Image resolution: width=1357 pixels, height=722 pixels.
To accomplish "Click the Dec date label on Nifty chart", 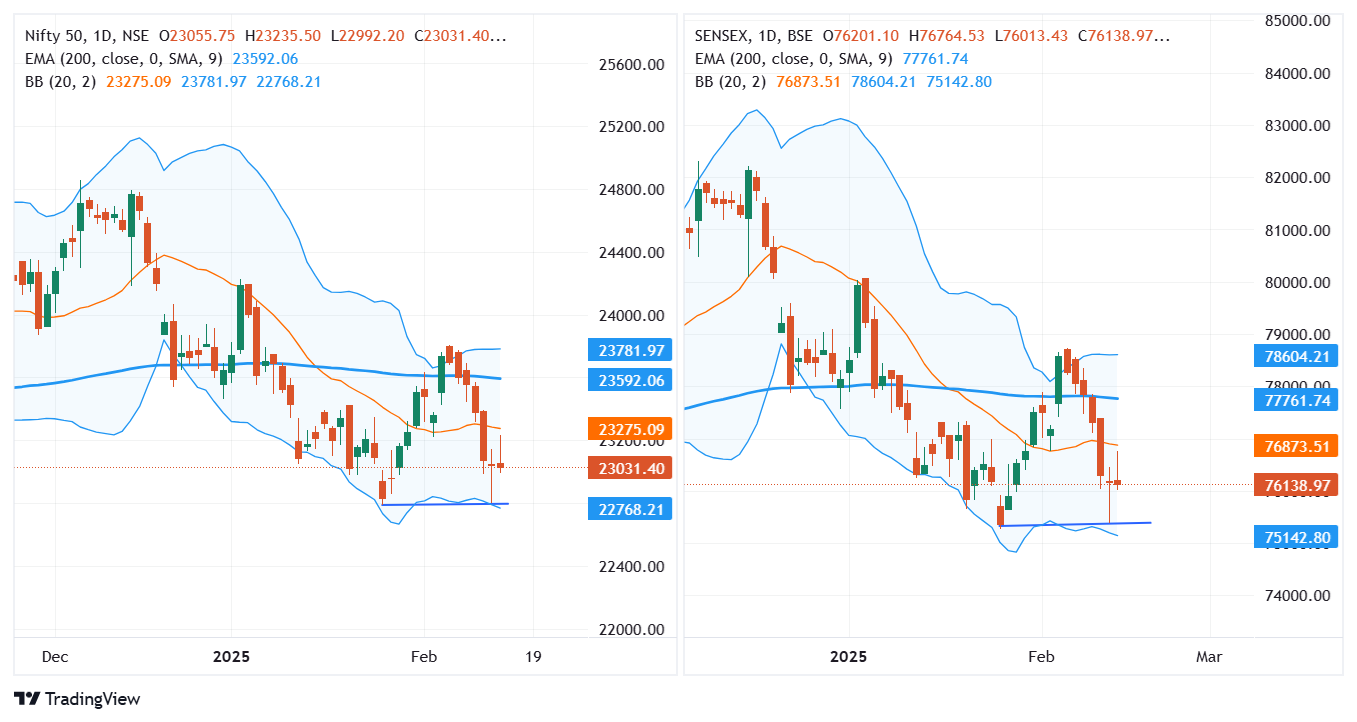I will click(x=55, y=657).
